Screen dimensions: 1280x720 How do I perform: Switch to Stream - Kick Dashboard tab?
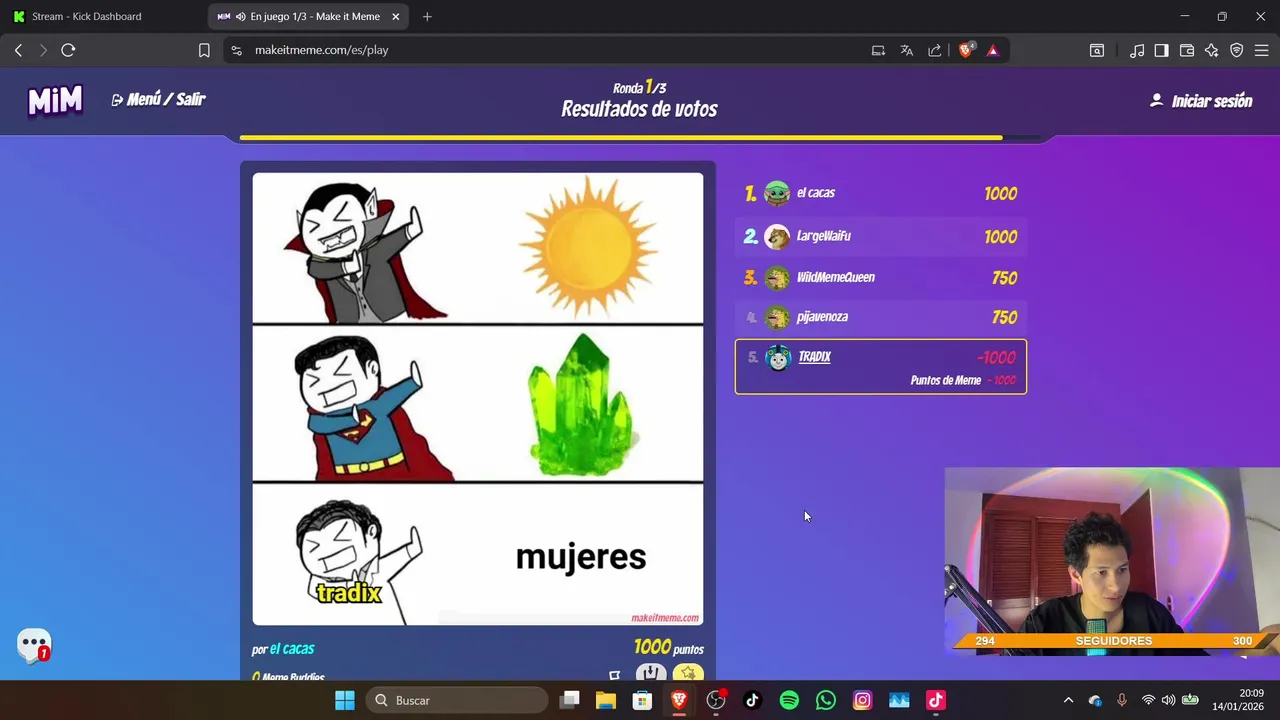click(101, 16)
